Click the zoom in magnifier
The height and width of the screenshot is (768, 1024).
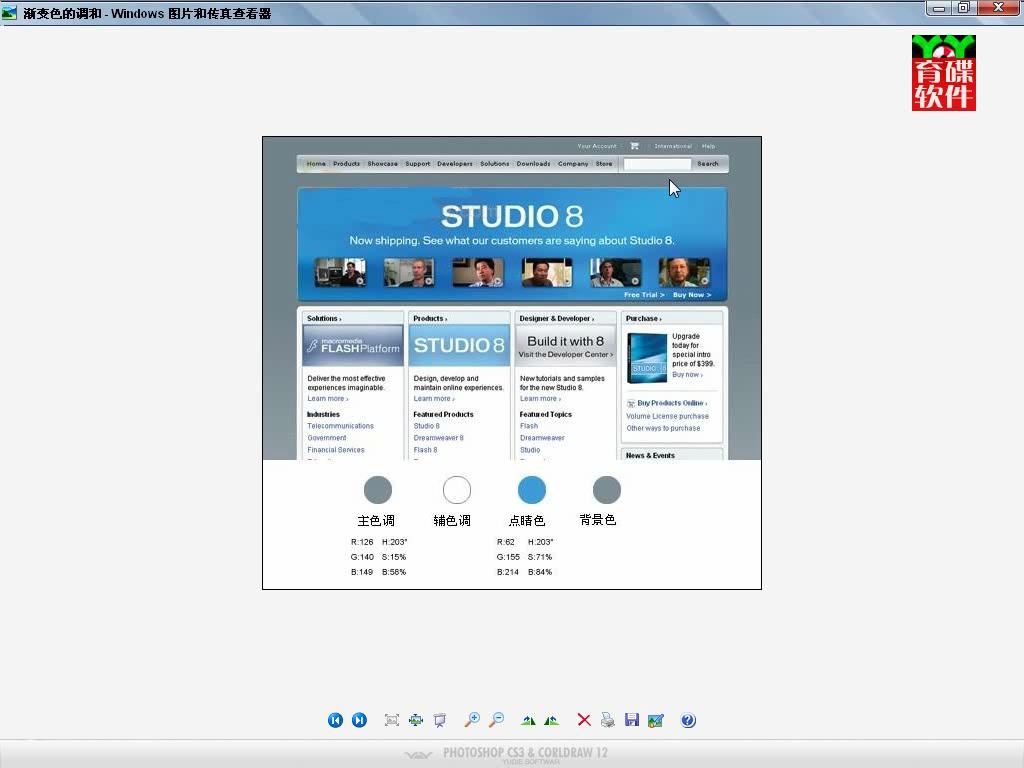(x=472, y=720)
